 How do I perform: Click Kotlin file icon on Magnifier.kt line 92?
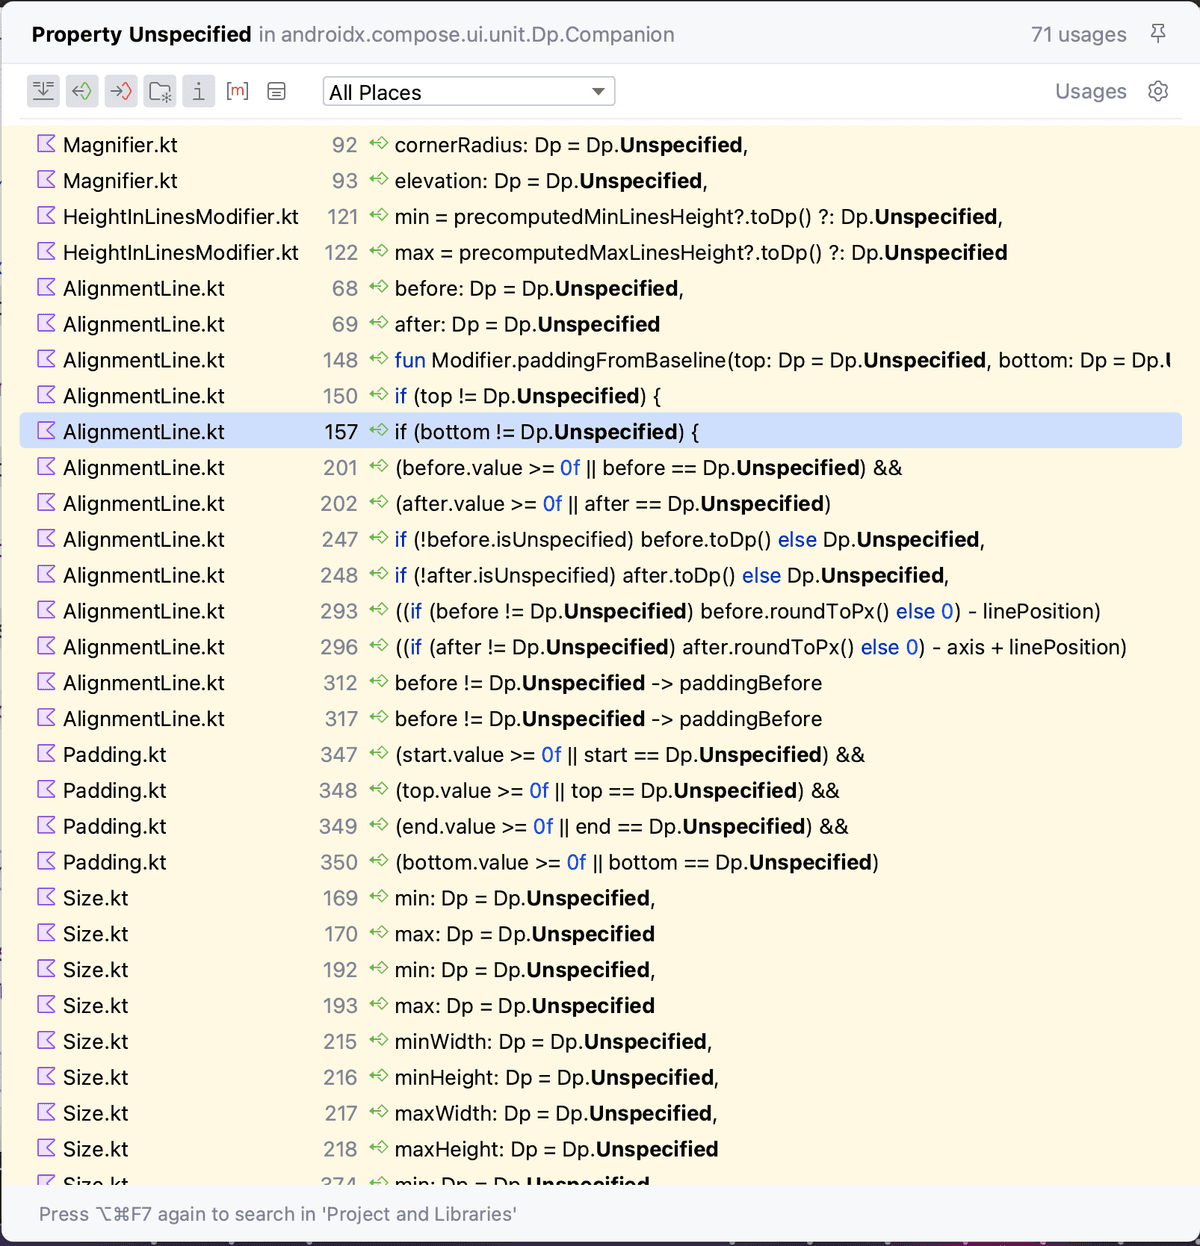[x=46, y=144]
